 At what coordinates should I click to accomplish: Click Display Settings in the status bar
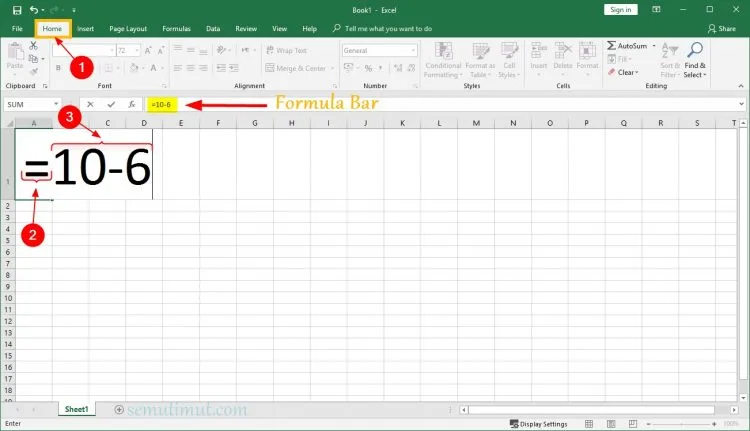point(539,424)
